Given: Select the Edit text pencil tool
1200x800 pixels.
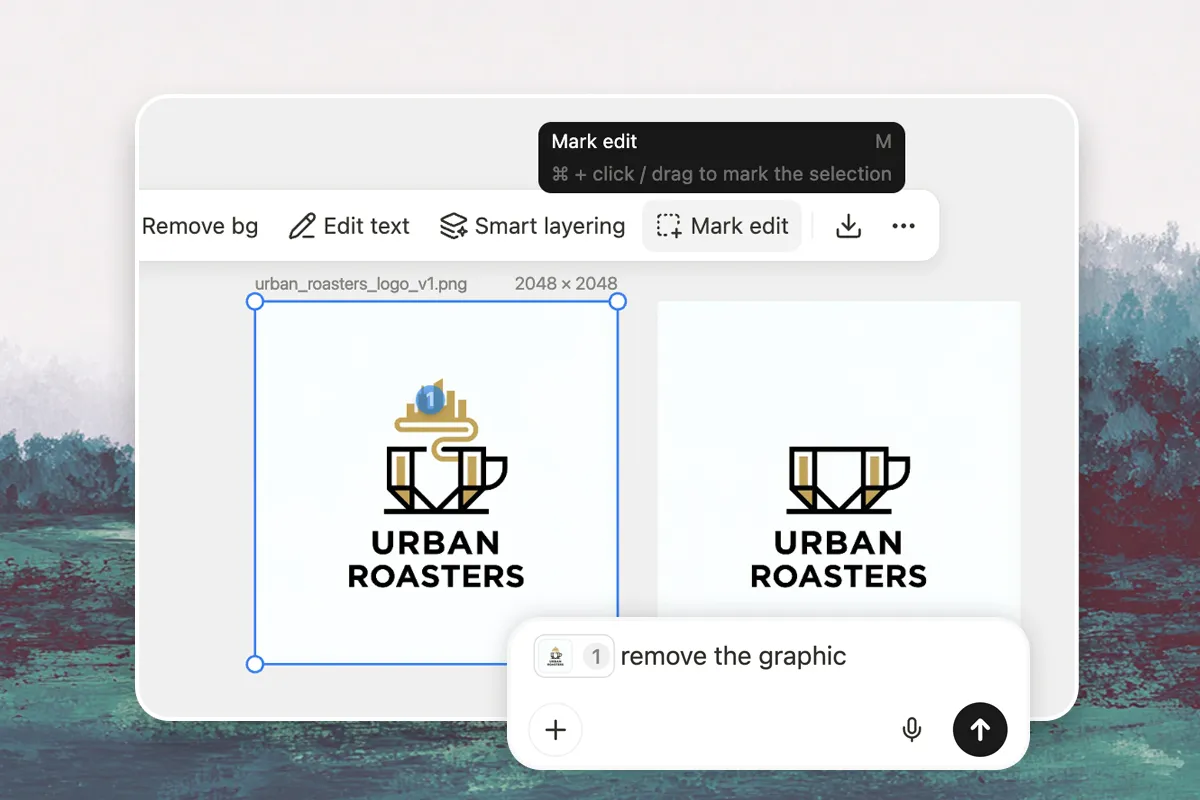Looking at the screenshot, I should pyautogui.click(x=350, y=226).
